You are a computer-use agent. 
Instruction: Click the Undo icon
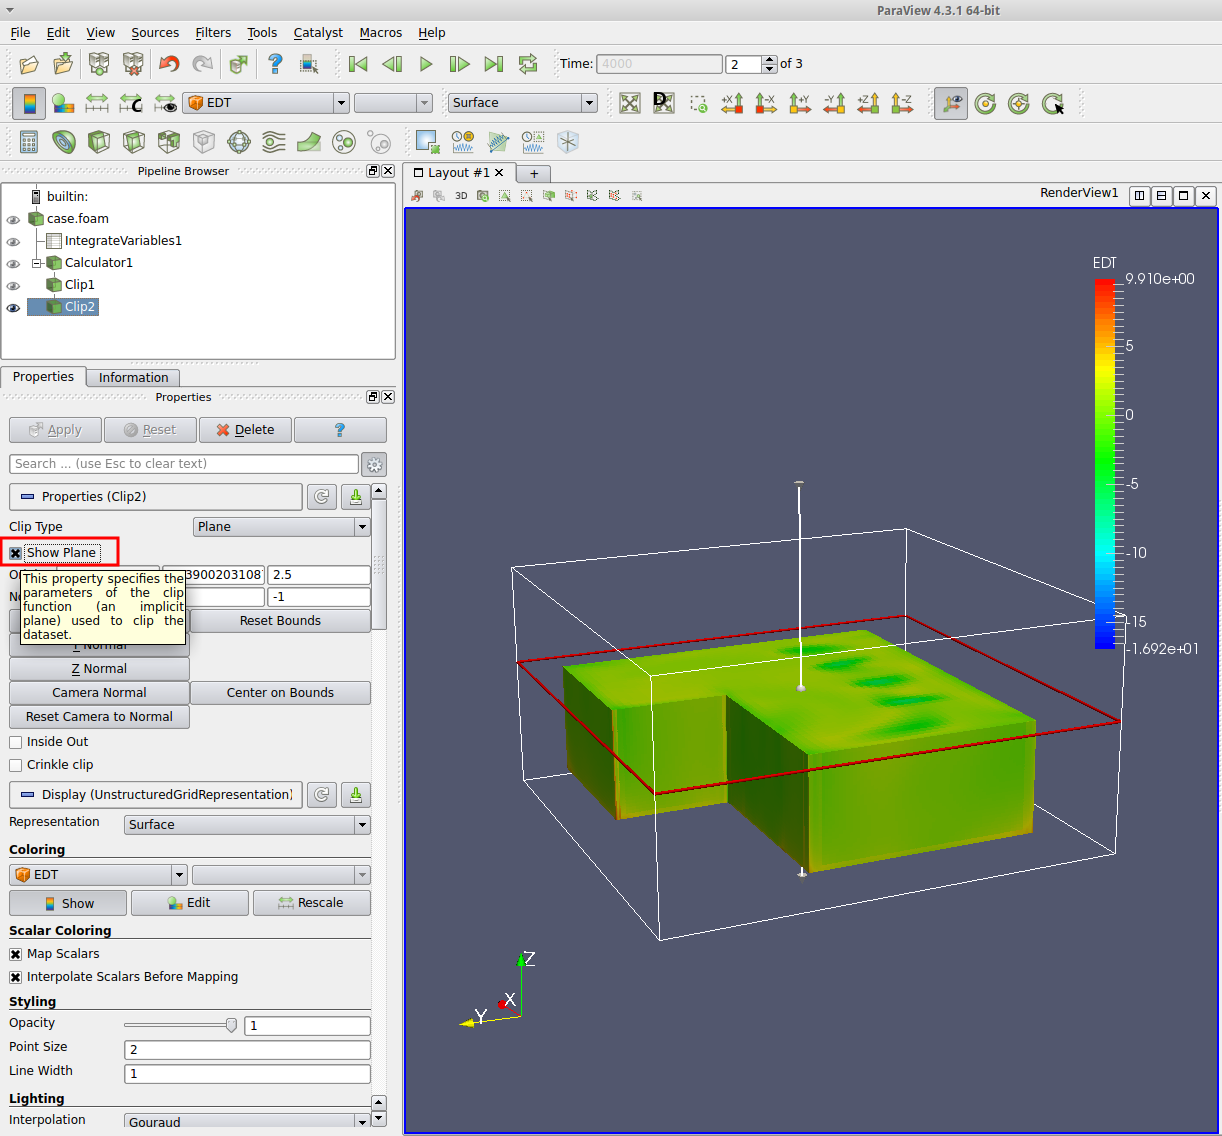[x=169, y=64]
